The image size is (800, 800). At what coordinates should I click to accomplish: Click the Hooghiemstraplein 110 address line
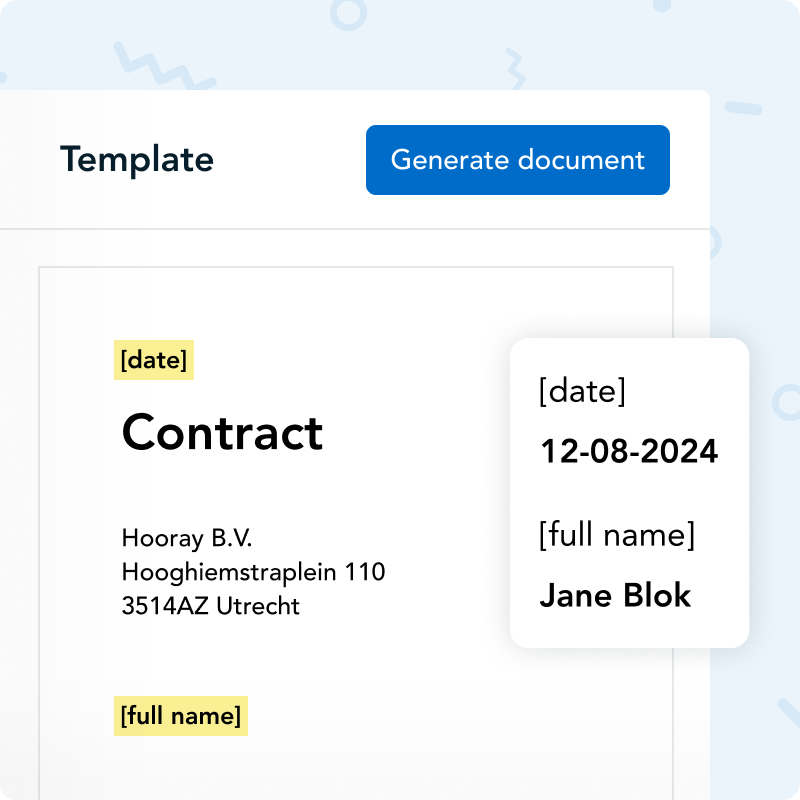(253, 572)
